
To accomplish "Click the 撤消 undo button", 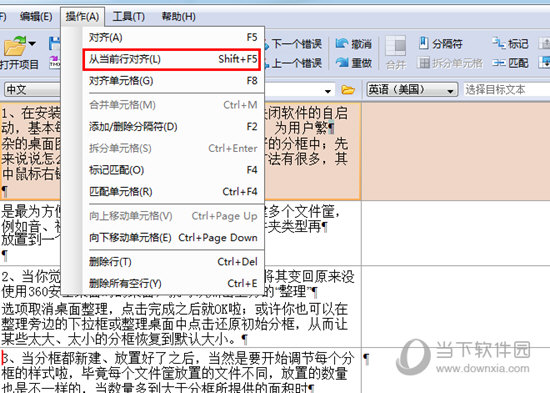I will click(354, 44).
